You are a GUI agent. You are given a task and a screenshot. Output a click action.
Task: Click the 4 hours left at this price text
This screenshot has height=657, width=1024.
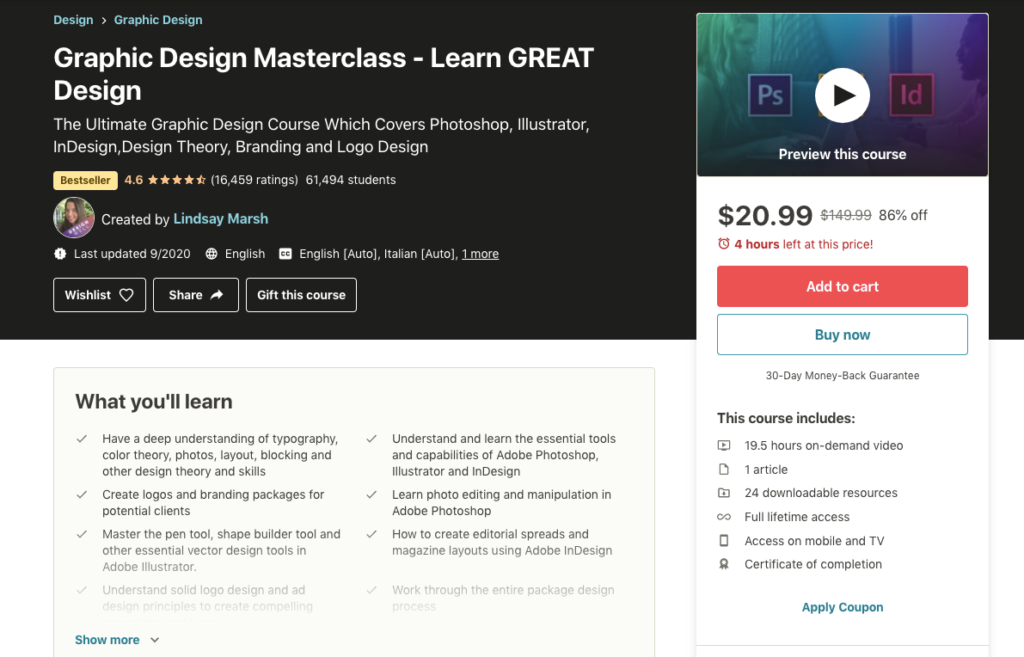[803, 244]
